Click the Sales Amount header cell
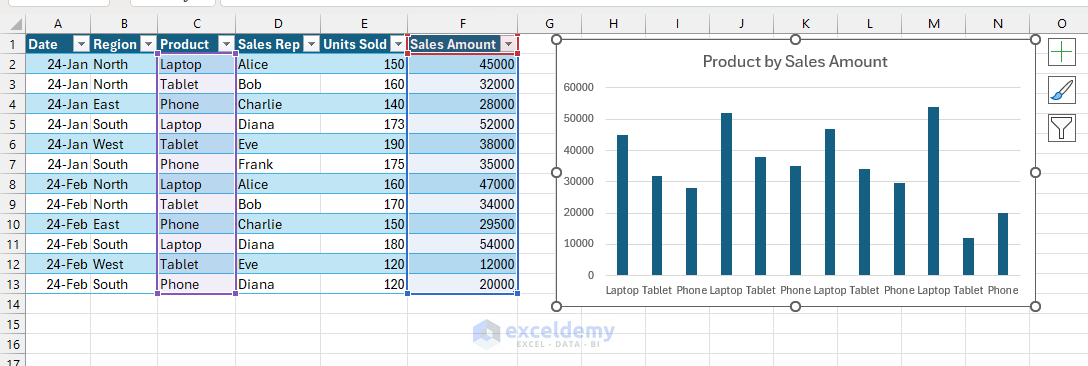This screenshot has width=1088, height=366. [x=463, y=44]
